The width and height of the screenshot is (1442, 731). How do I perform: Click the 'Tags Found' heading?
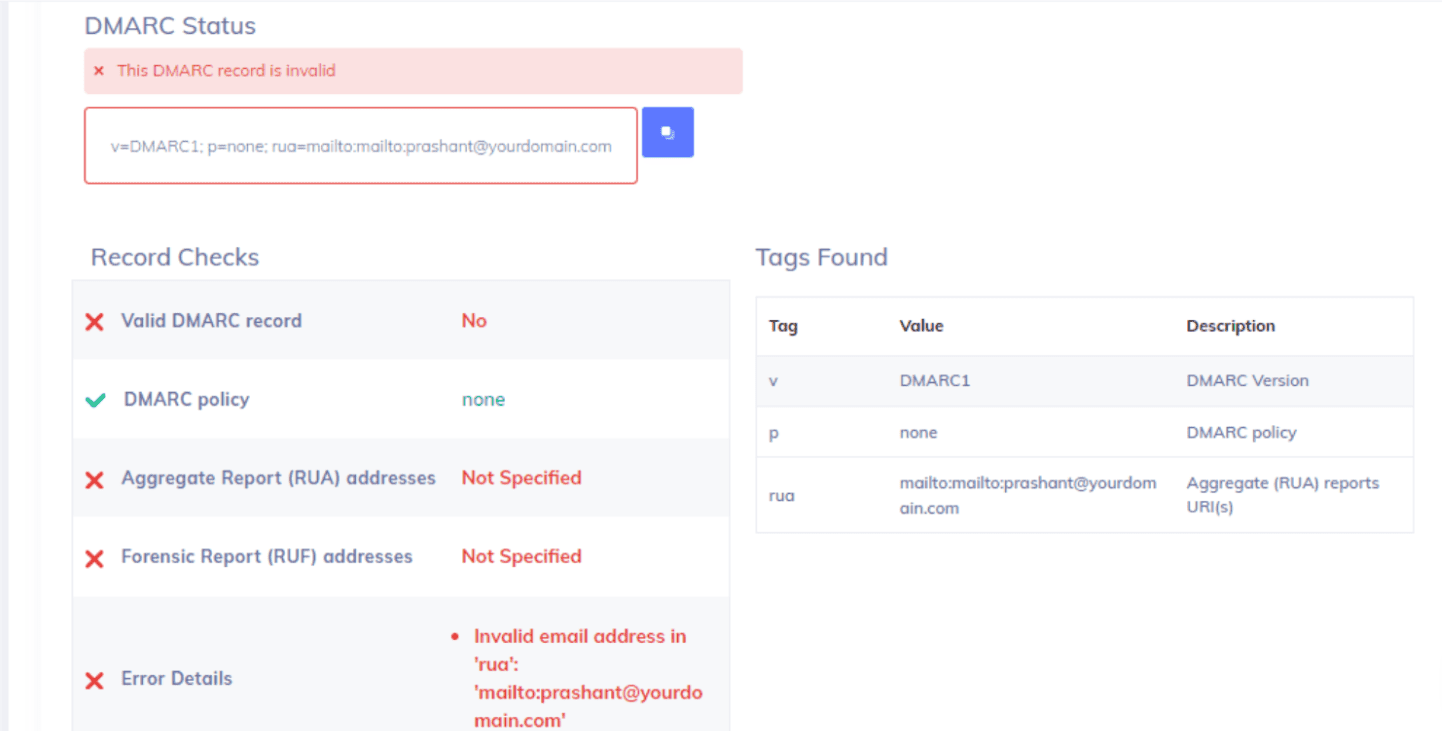[x=821, y=257]
